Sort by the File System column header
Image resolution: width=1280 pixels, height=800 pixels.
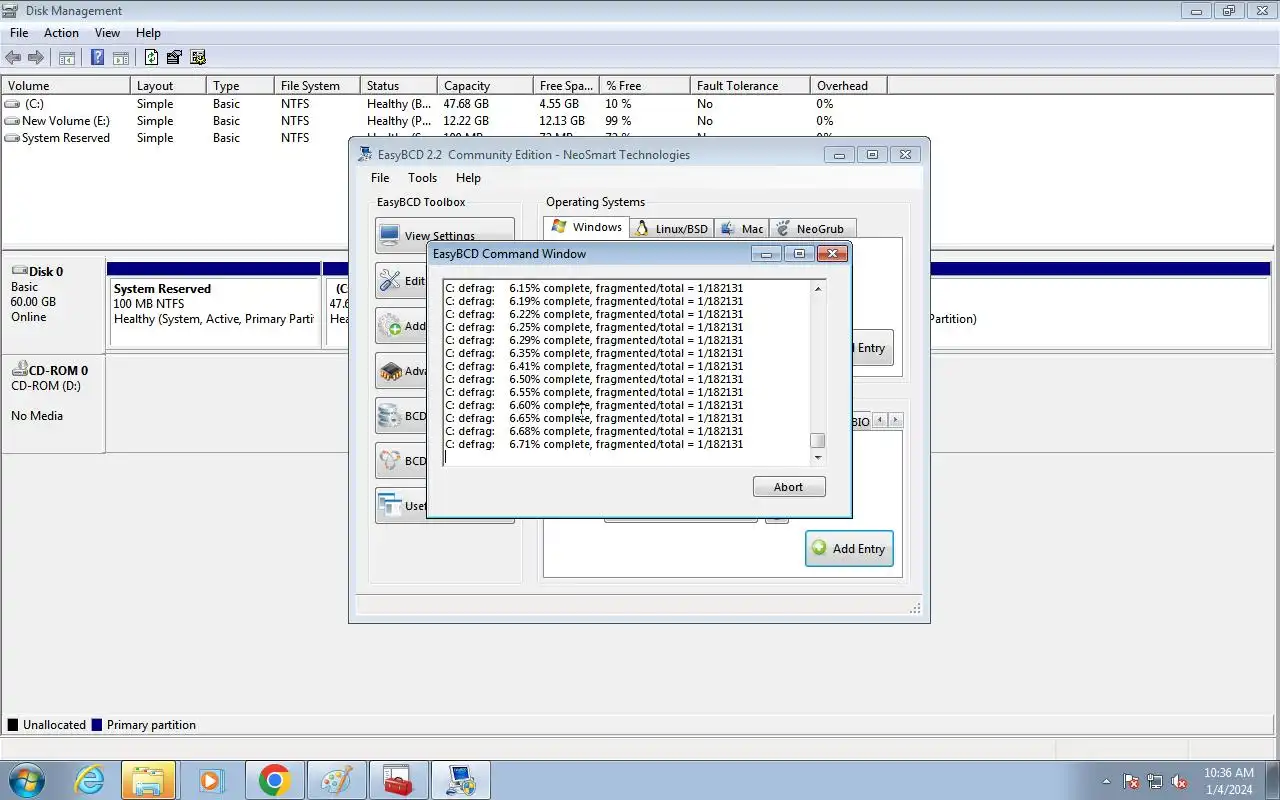pyautogui.click(x=317, y=86)
